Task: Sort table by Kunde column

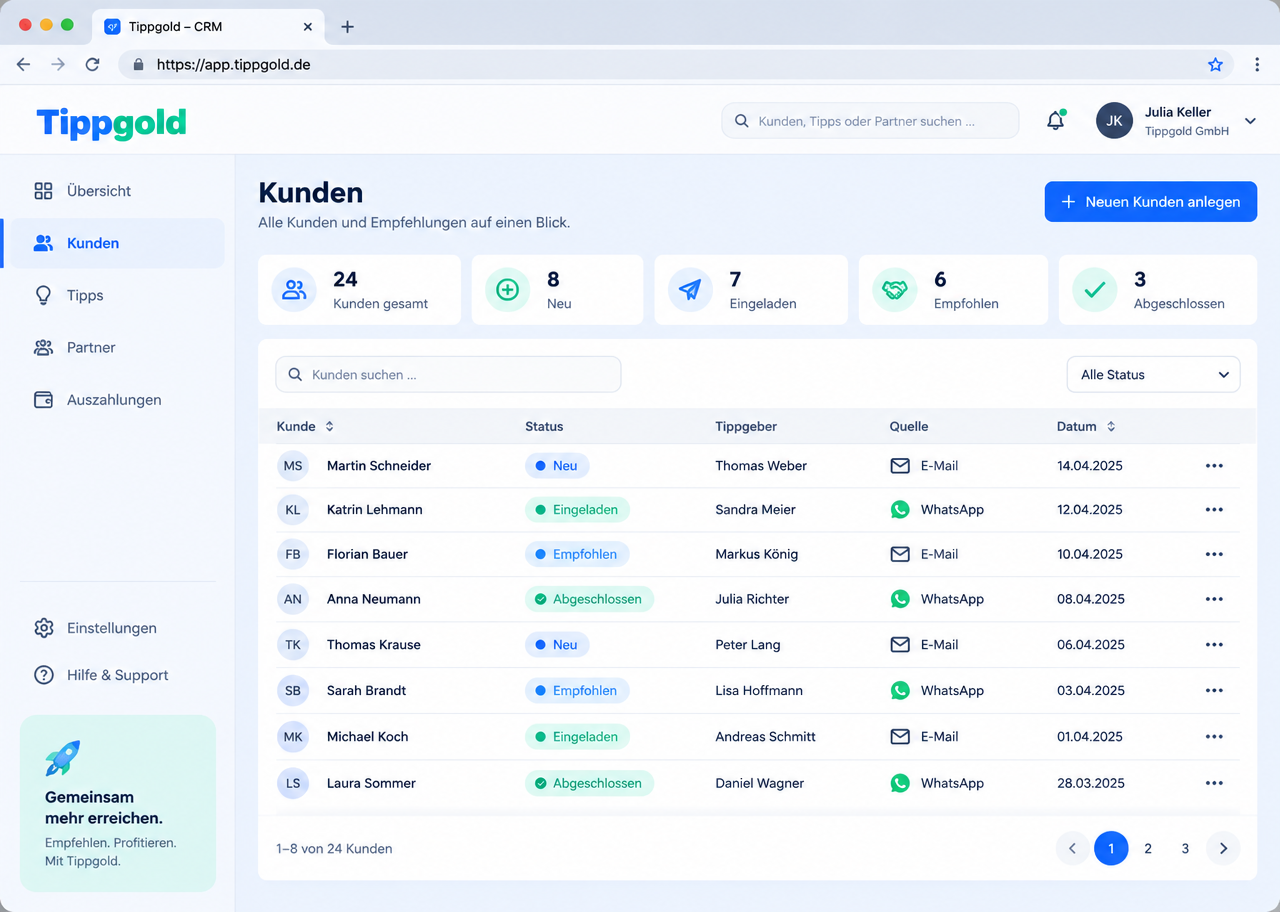Action: pos(305,426)
